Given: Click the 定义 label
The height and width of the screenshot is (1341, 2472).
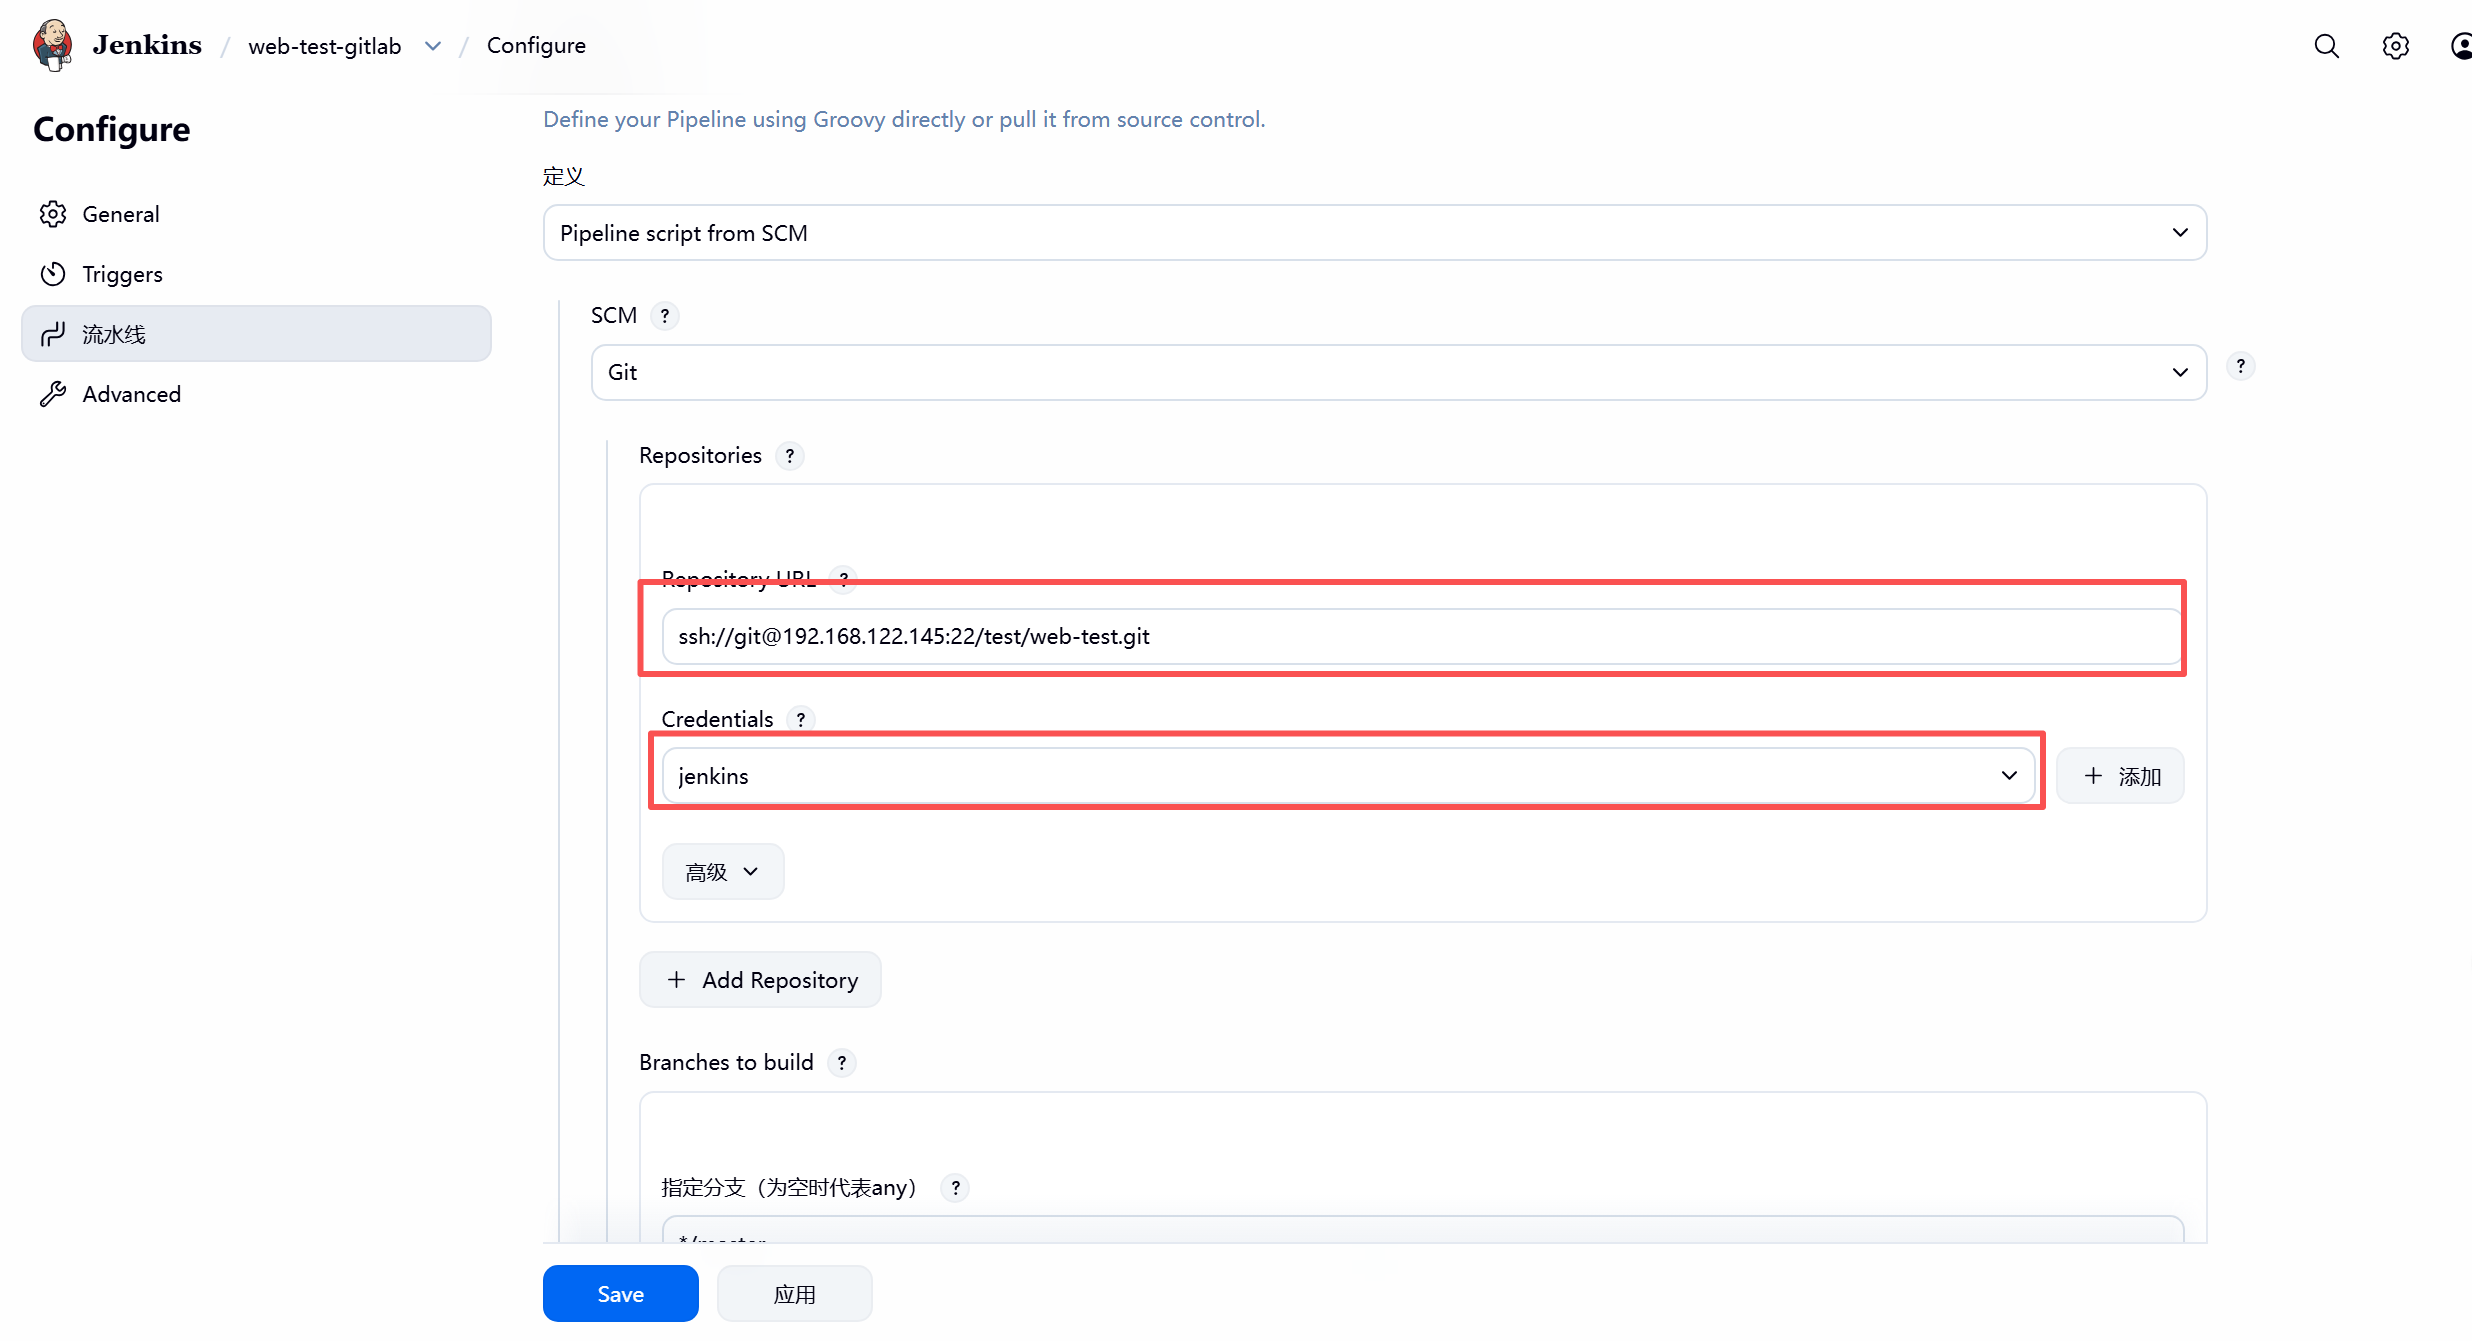Looking at the screenshot, I should pyautogui.click(x=563, y=177).
